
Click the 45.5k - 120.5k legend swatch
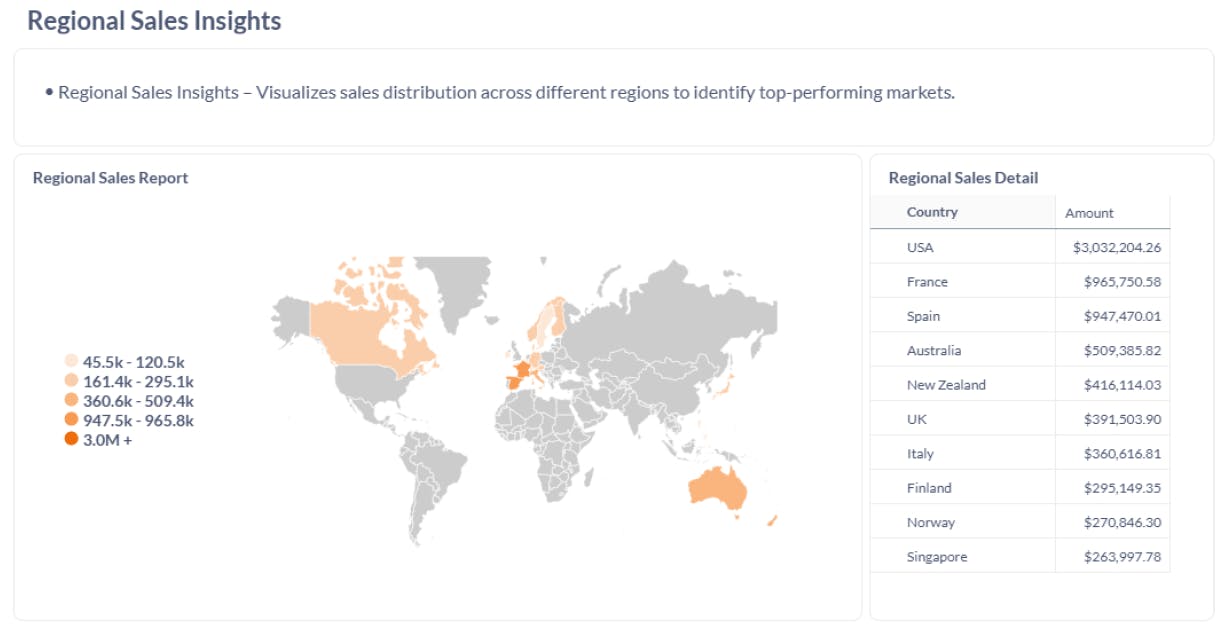click(x=71, y=362)
